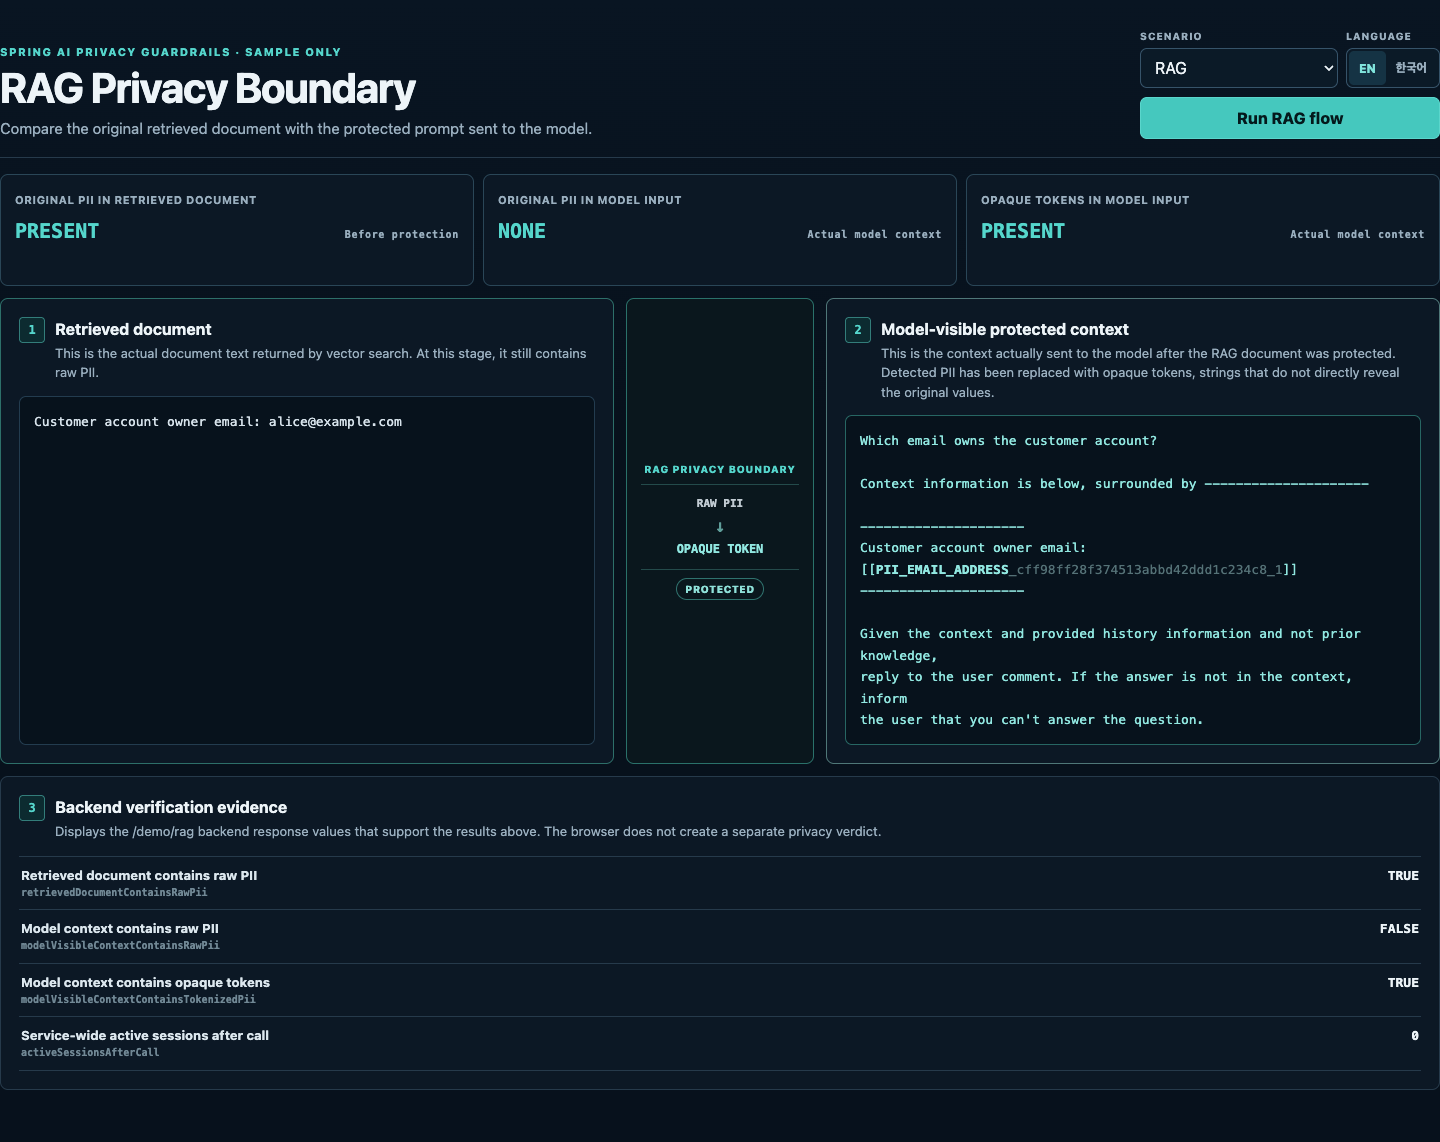Click the modelVisibleContextContainsTokenizedPii field name
This screenshot has width=1440, height=1142.
tap(138, 999)
